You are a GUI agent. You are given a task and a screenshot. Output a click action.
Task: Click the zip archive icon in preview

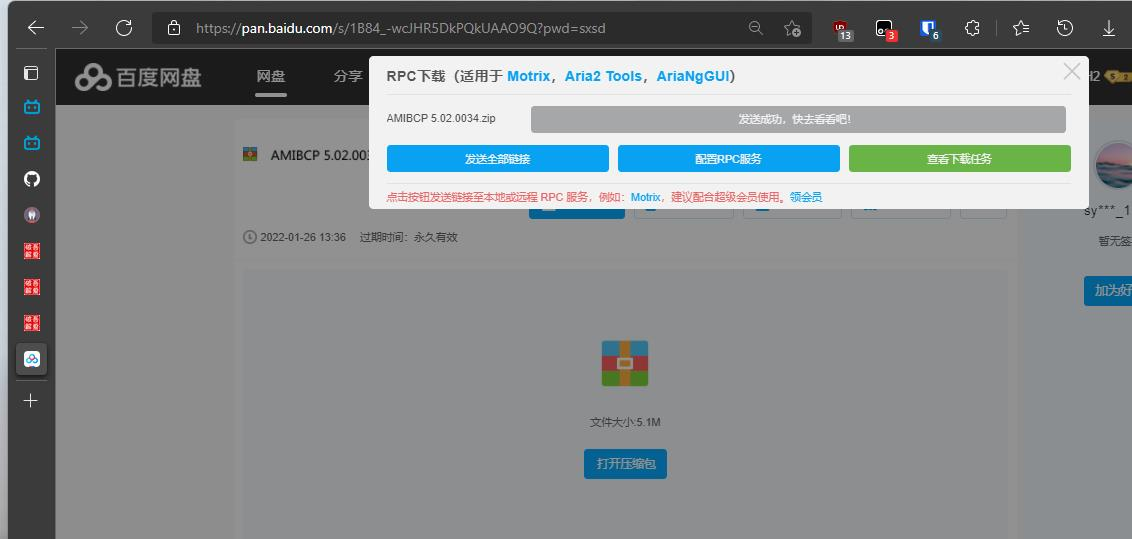tap(624, 364)
